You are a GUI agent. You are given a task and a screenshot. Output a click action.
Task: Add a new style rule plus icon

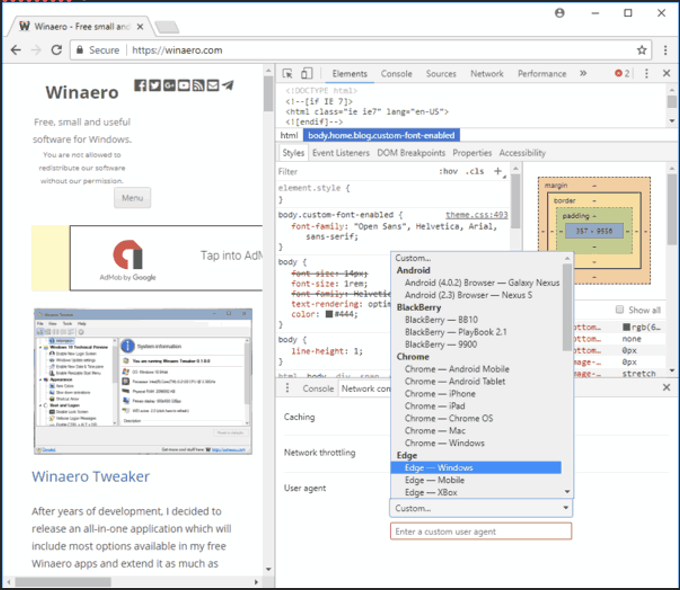499,171
